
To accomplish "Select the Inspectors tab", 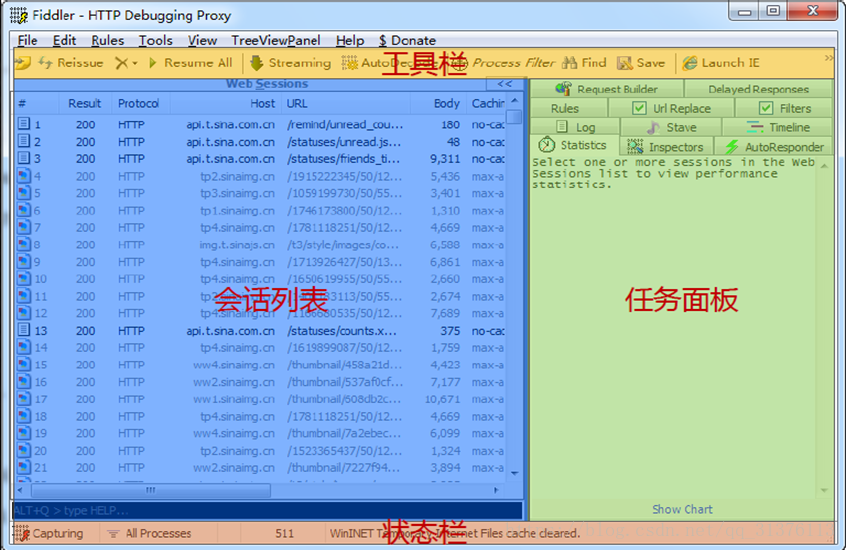I will point(666,147).
